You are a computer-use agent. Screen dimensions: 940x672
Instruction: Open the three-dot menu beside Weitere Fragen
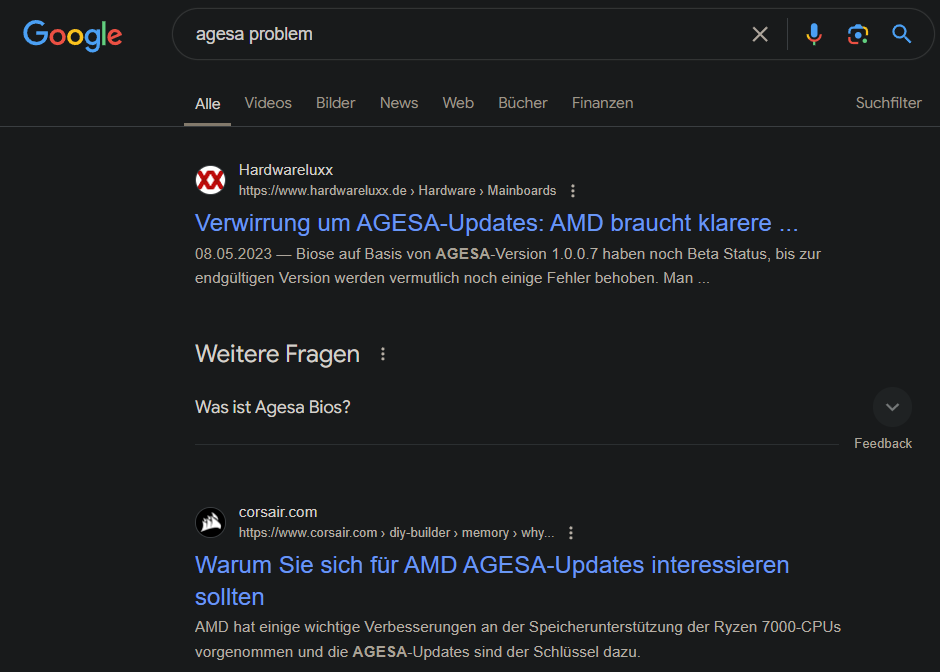click(x=382, y=354)
